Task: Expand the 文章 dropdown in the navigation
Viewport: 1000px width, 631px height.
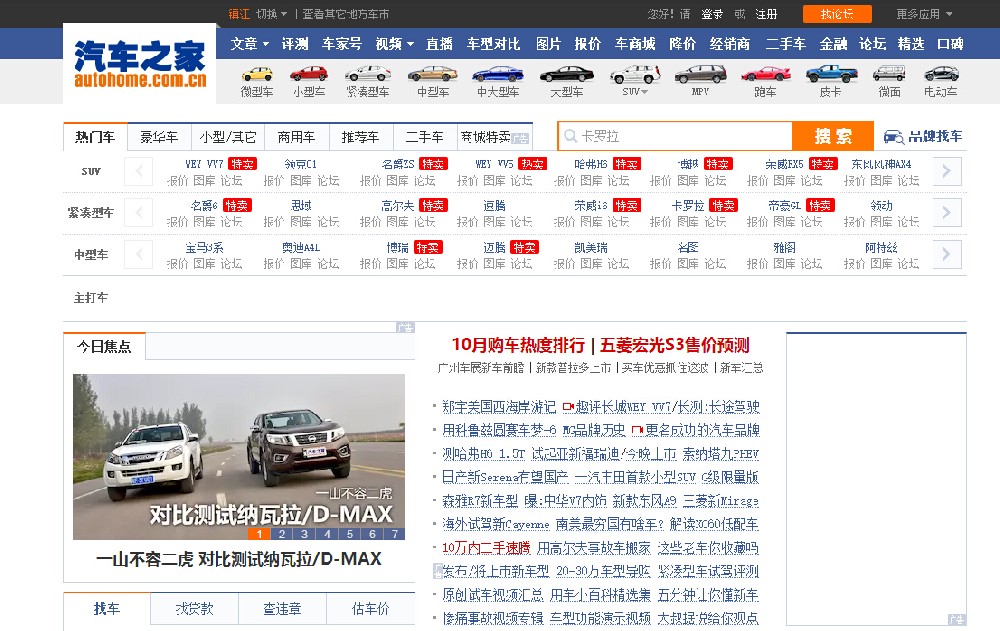Action: coord(245,44)
